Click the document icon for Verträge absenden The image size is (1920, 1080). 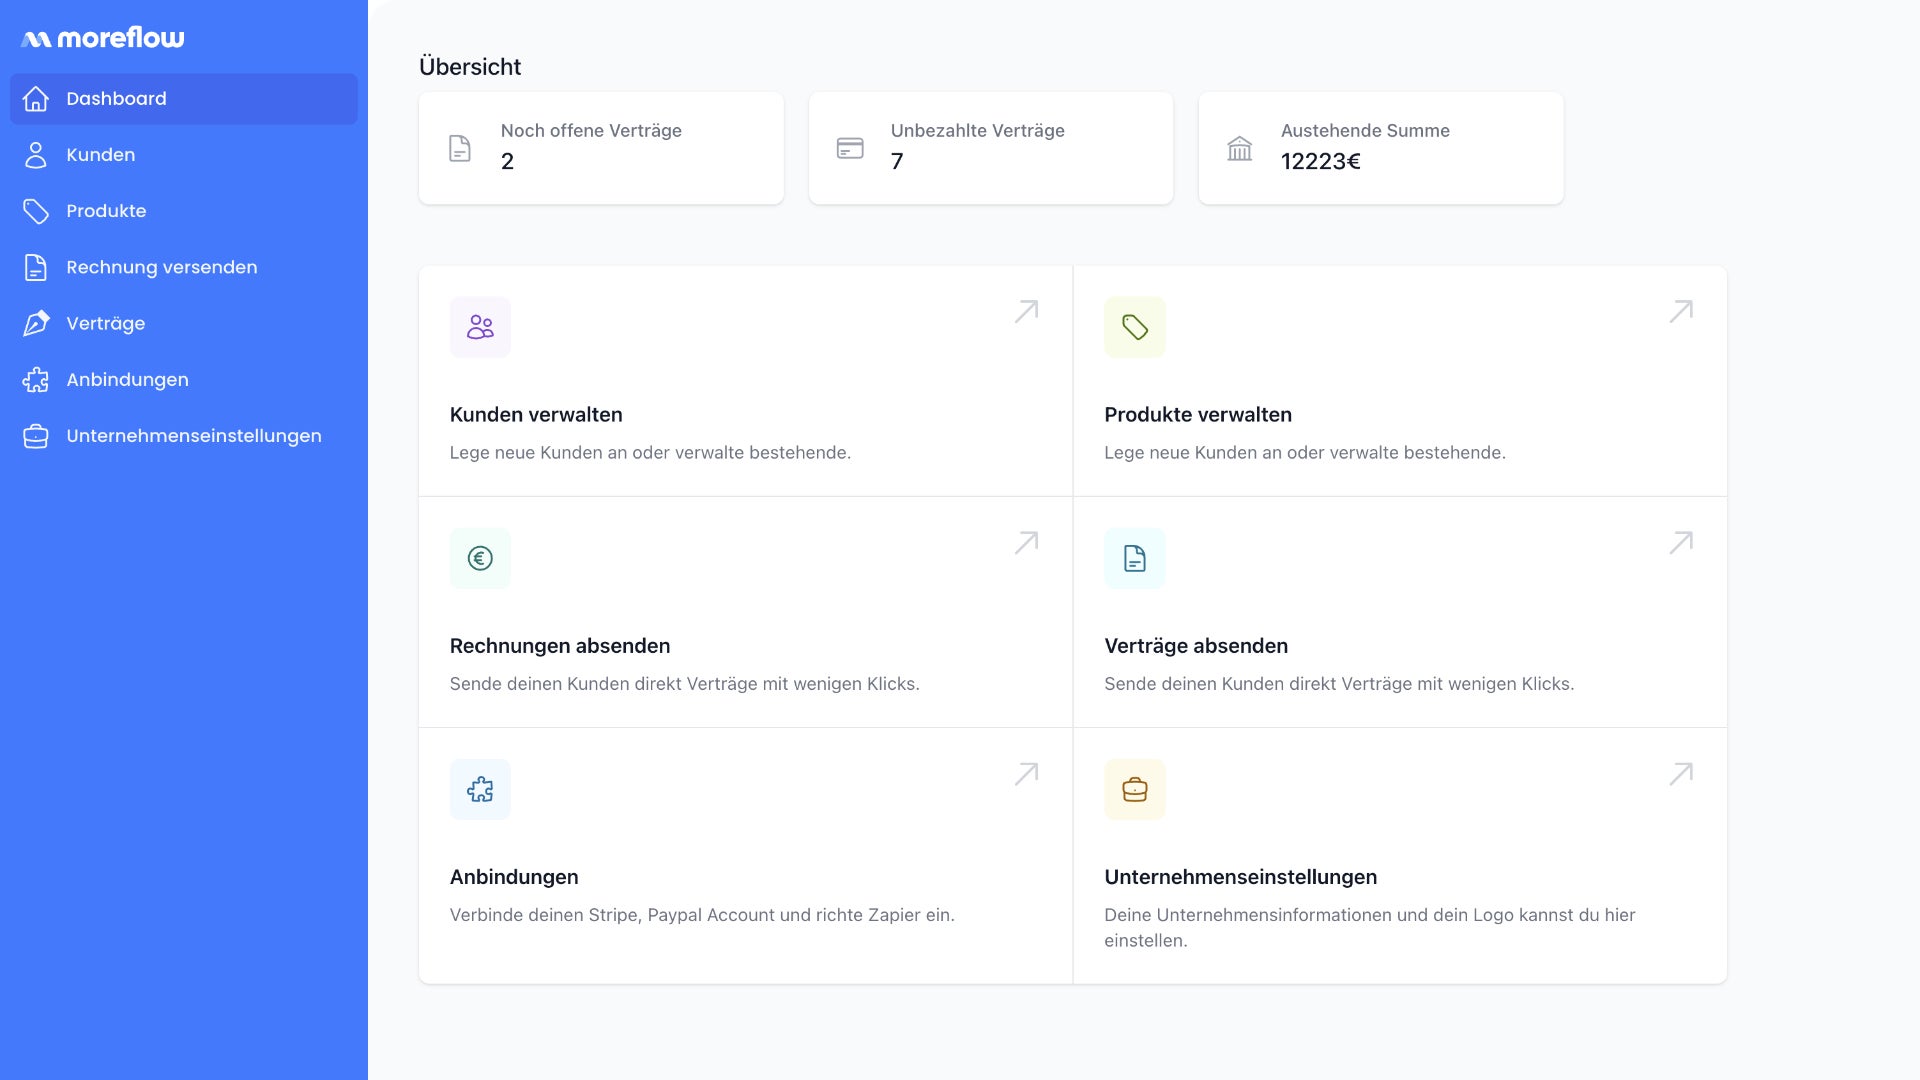click(1134, 558)
